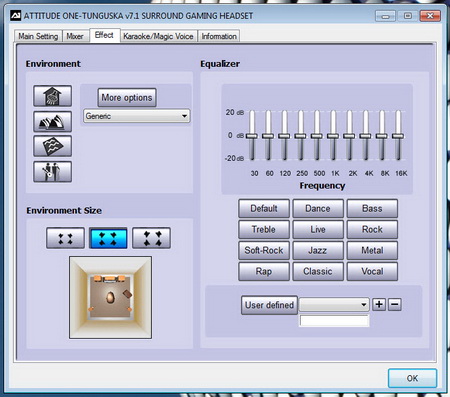
Task: Open the Generic environment dropdown
Action: (137, 116)
